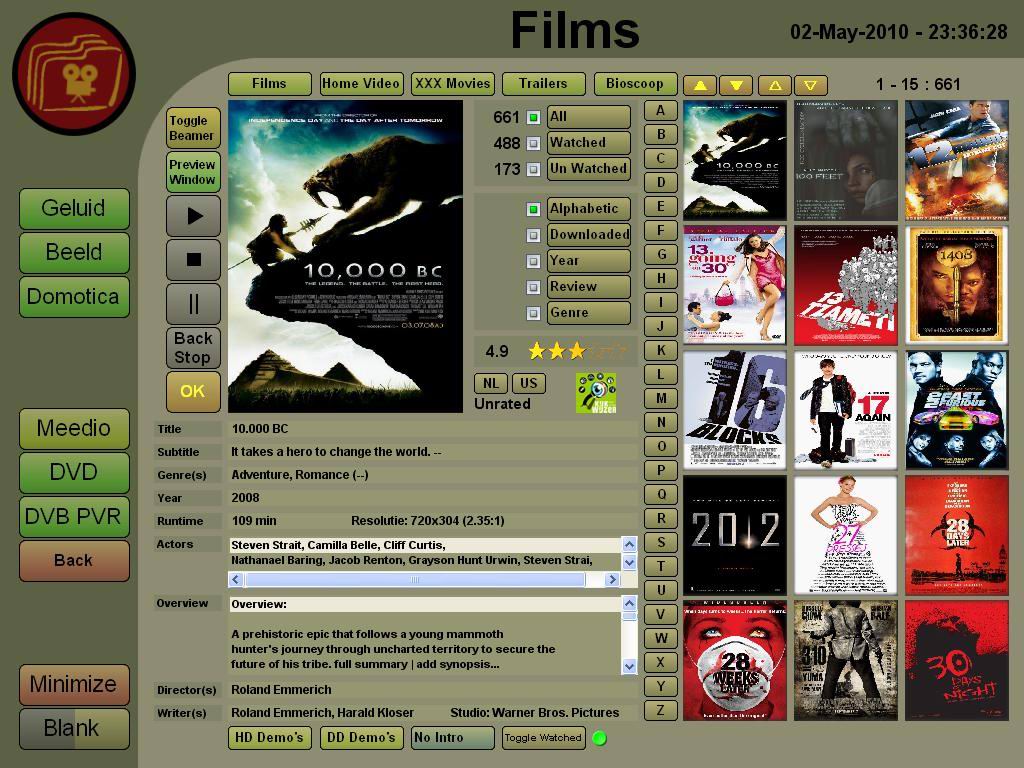The image size is (1024, 768).
Task: Jump to movies starting with D
Action: 661,182
